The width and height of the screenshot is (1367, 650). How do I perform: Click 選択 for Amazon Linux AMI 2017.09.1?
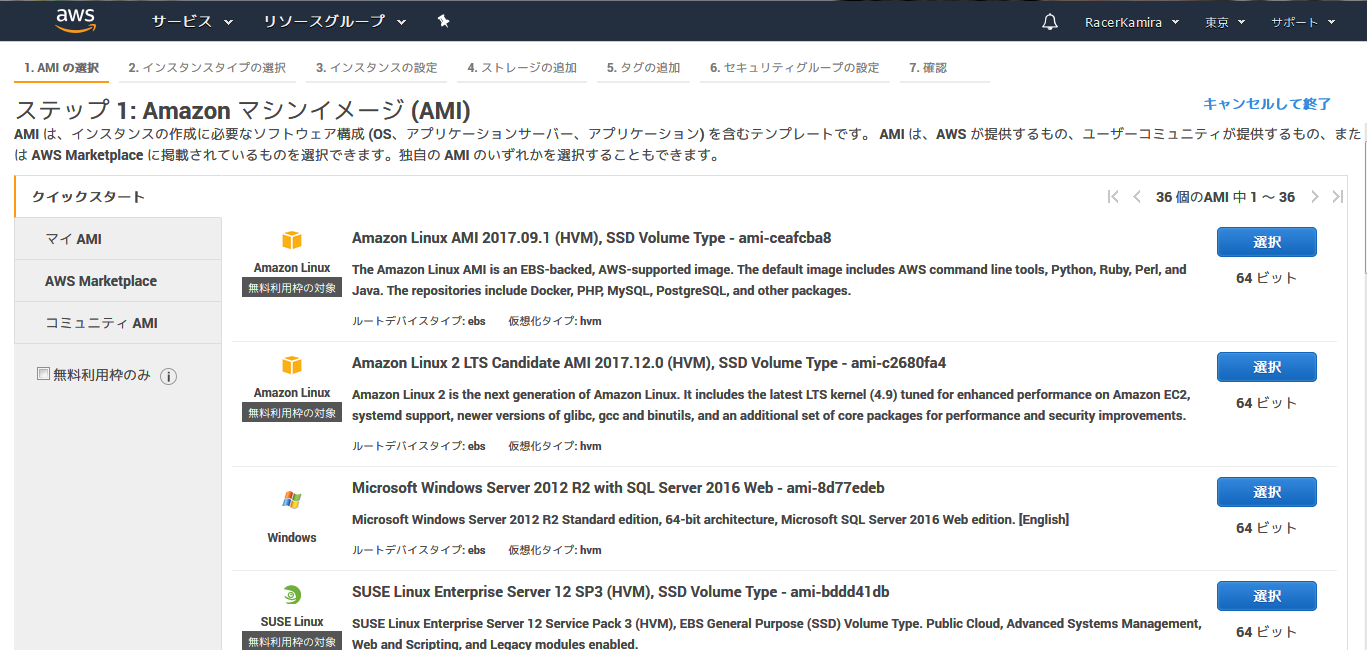coord(1267,242)
